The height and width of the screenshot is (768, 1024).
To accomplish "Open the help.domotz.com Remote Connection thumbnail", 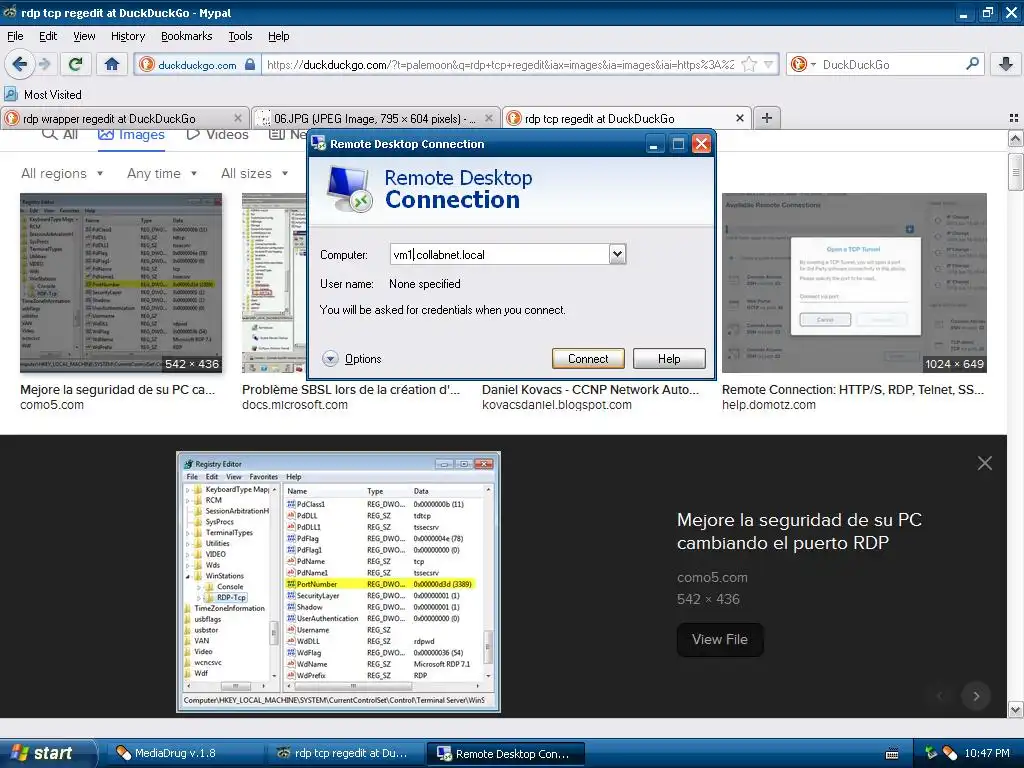I will click(854, 283).
